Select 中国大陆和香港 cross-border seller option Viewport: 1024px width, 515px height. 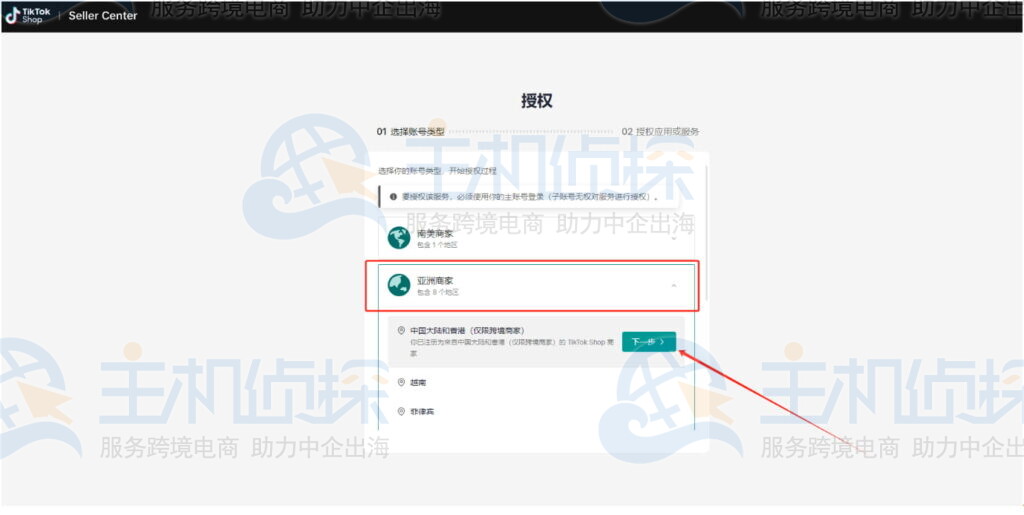(536, 341)
